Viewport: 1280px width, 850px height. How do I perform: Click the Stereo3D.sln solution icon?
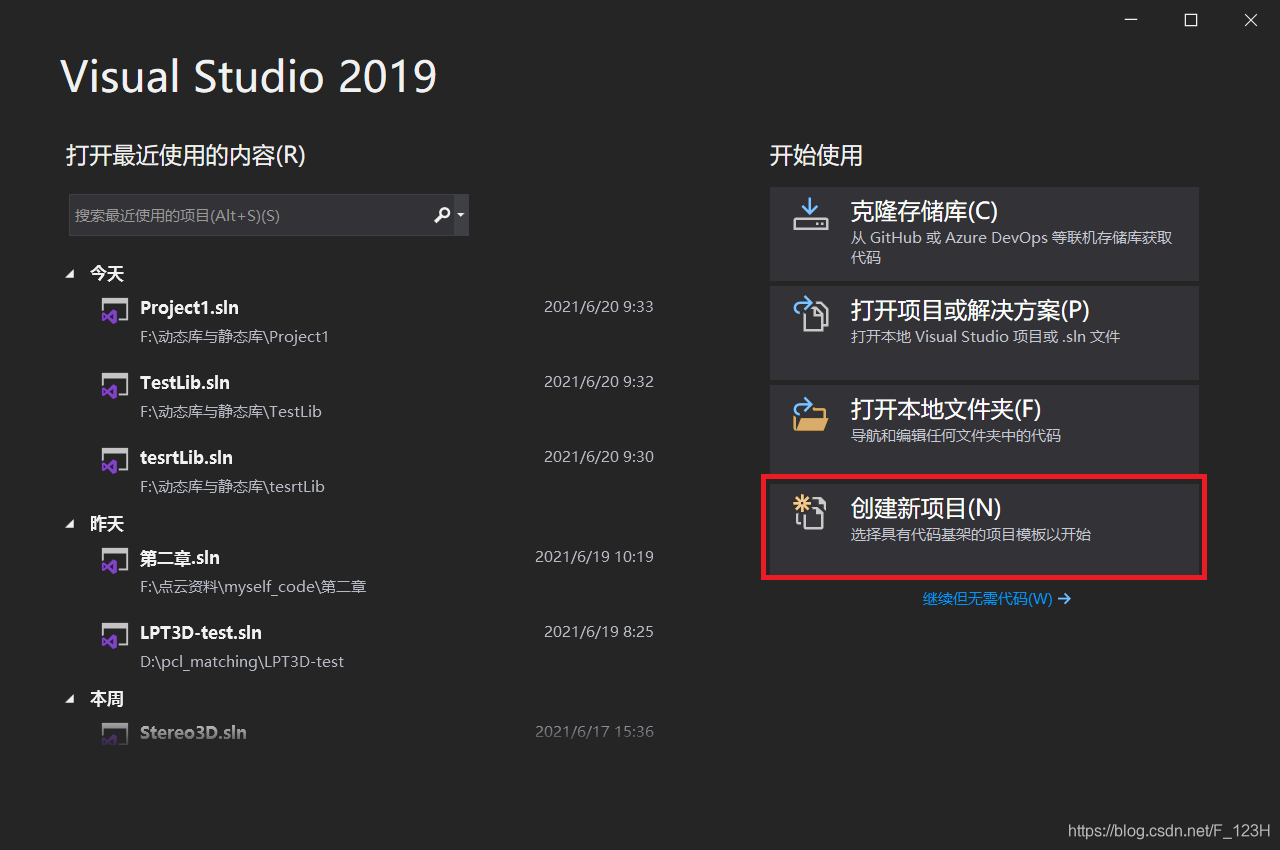(x=114, y=734)
